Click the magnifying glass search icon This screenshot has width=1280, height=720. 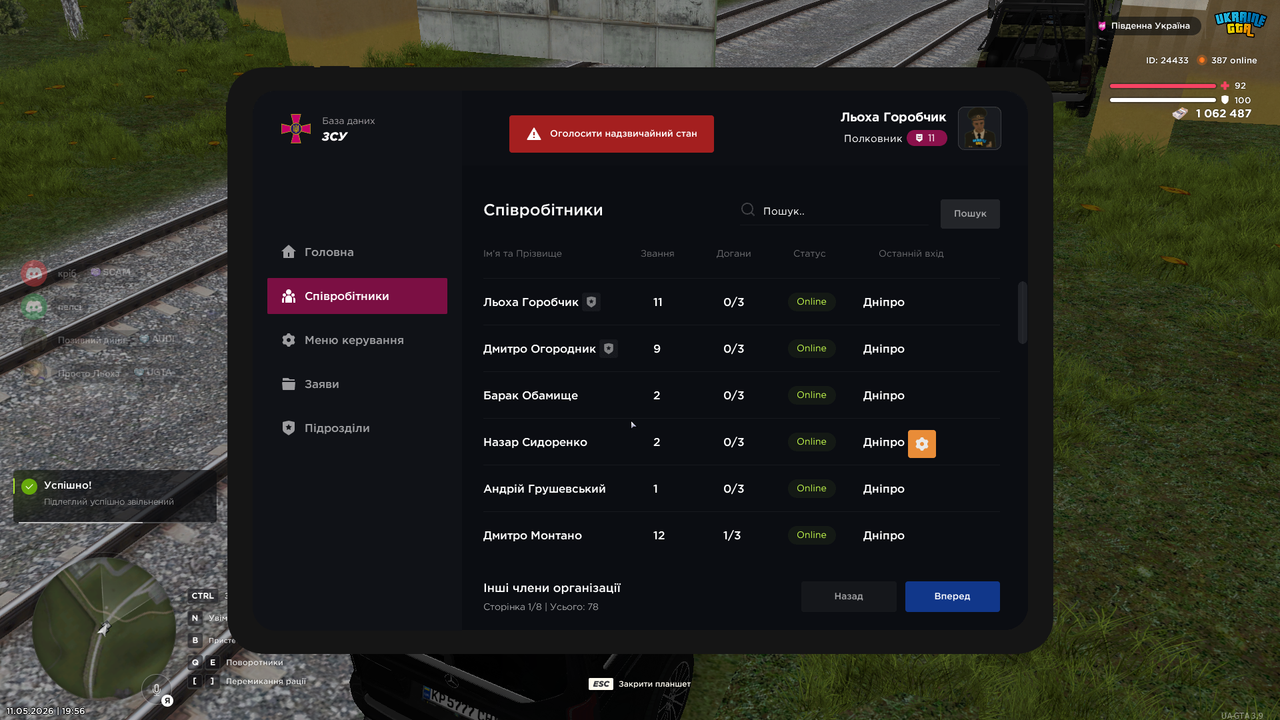click(x=748, y=210)
